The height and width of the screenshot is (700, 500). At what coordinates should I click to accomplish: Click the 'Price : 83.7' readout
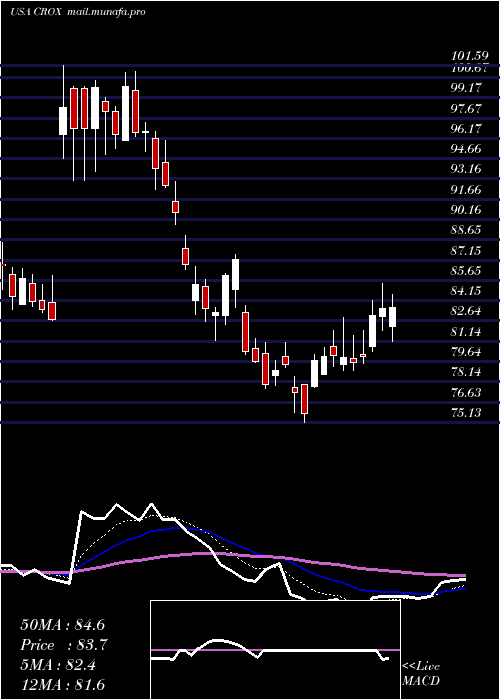coord(63,645)
